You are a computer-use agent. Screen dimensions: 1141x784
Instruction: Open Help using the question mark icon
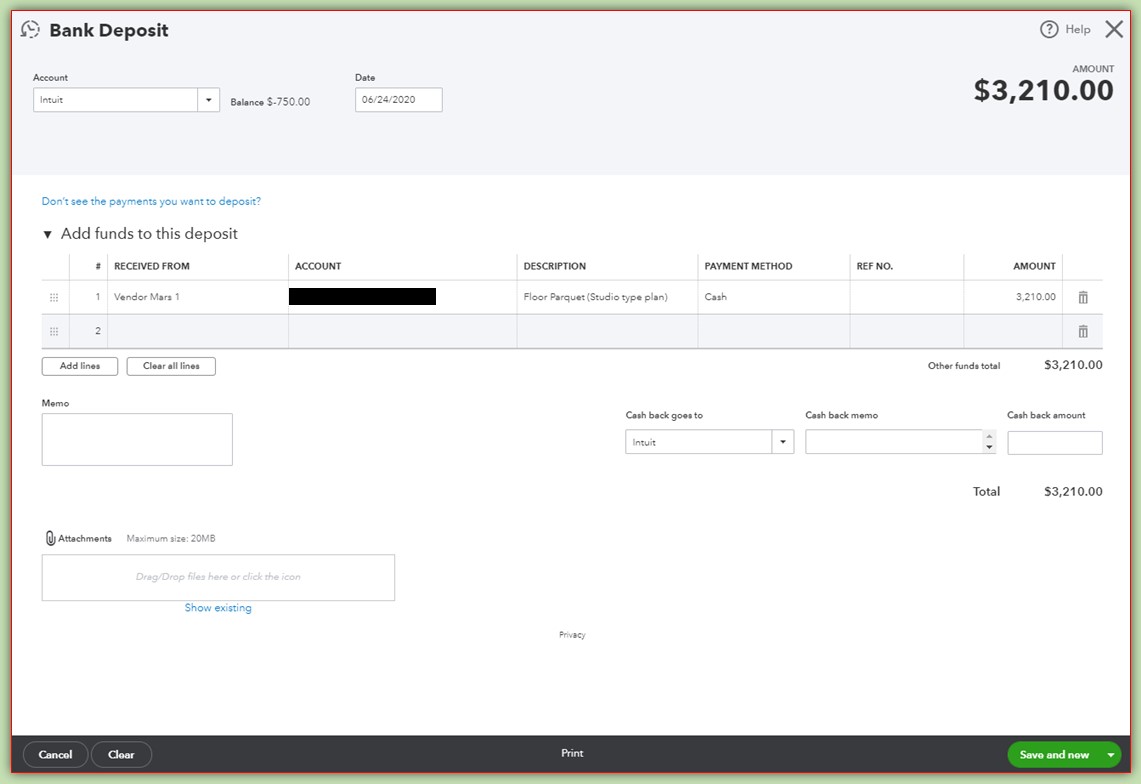pyautogui.click(x=1049, y=29)
